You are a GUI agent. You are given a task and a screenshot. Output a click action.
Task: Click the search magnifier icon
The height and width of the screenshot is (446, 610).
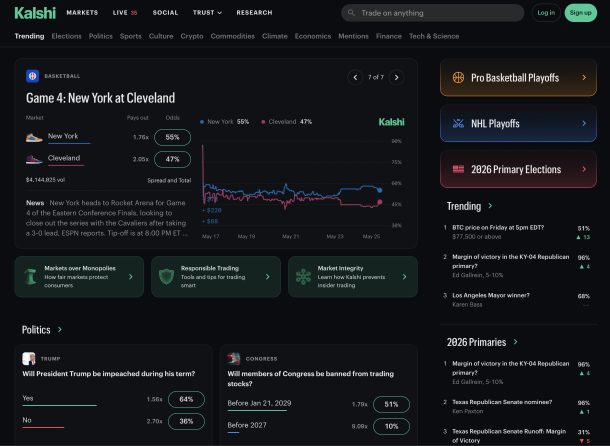pyautogui.click(x=351, y=13)
